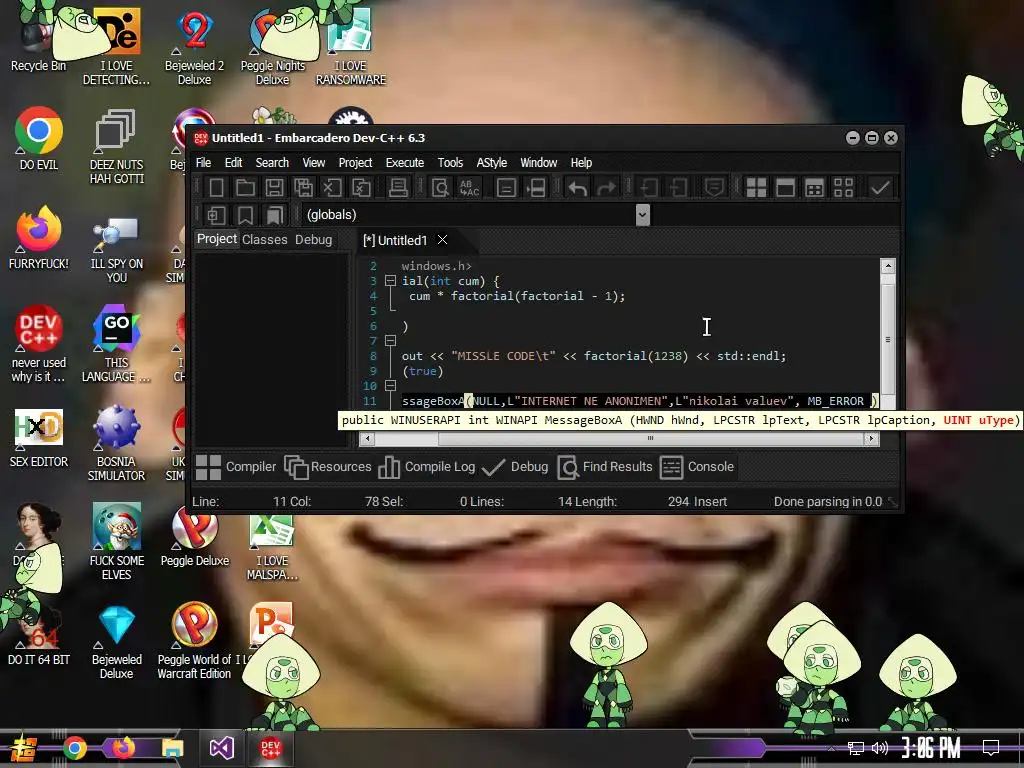Click the Save All icon
Viewport: 1024px width, 768px height.
(x=303, y=188)
